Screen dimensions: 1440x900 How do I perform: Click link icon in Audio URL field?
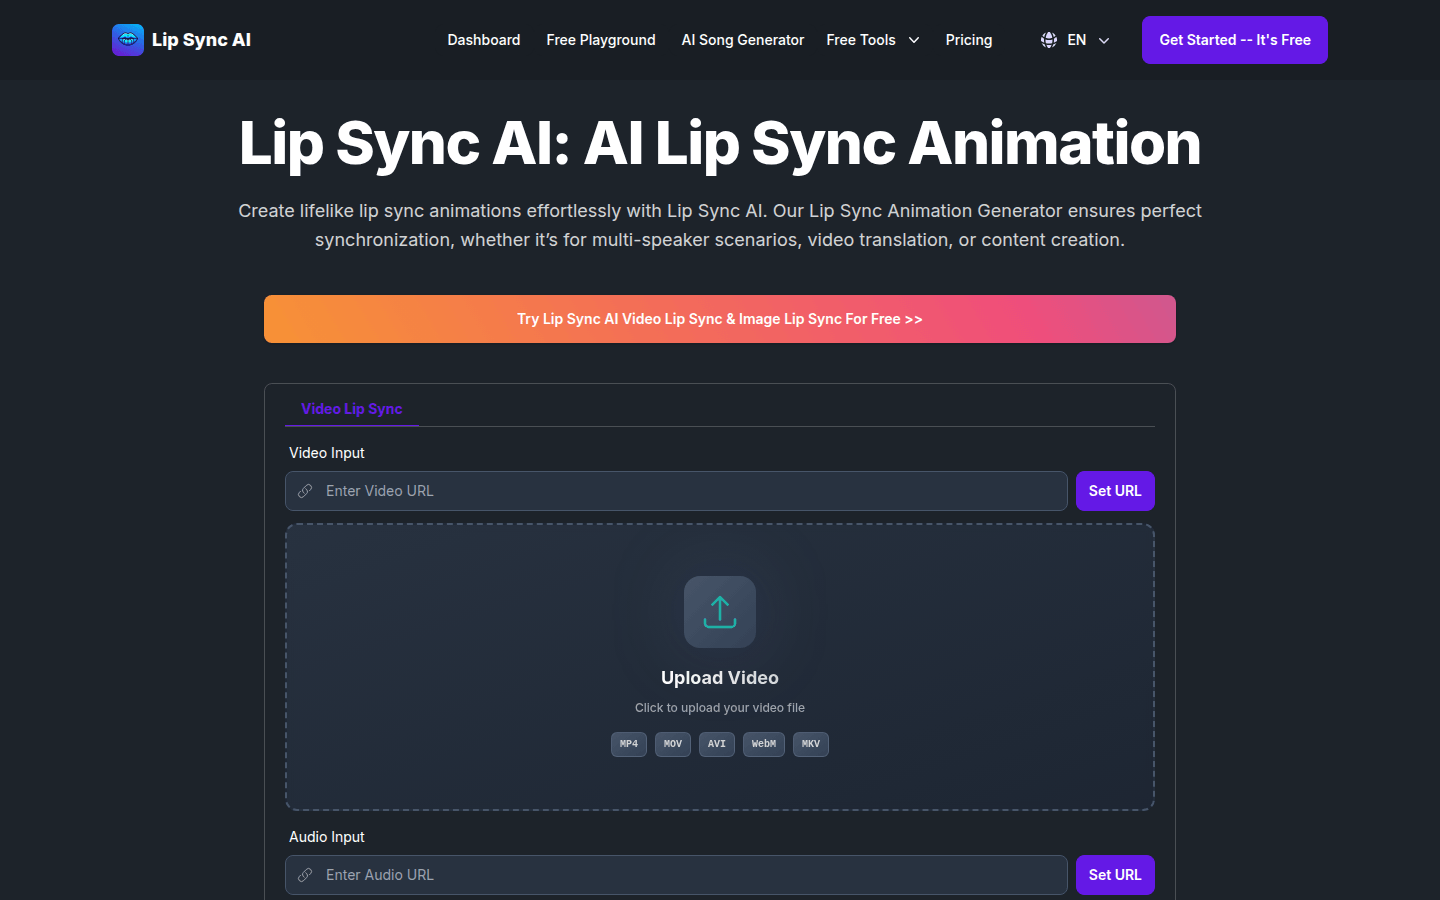(x=305, y=875)
